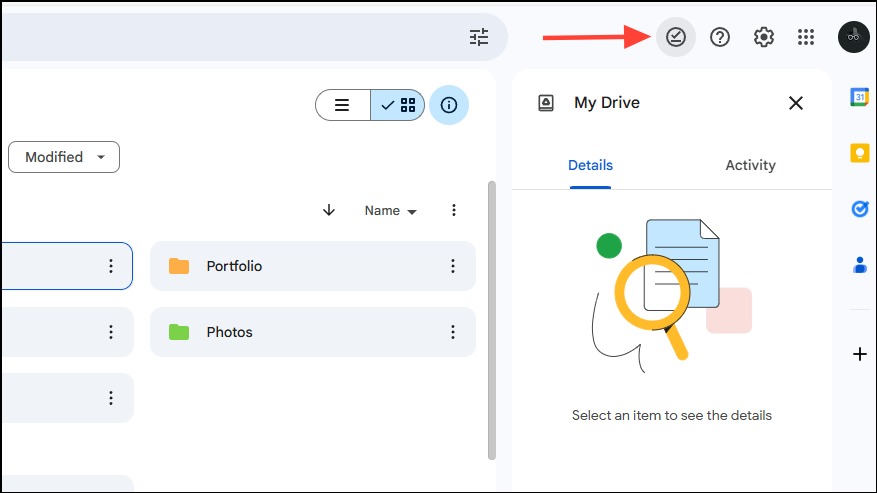Open the offline ready status icon
877x493 pixels.
pos(675,37)
